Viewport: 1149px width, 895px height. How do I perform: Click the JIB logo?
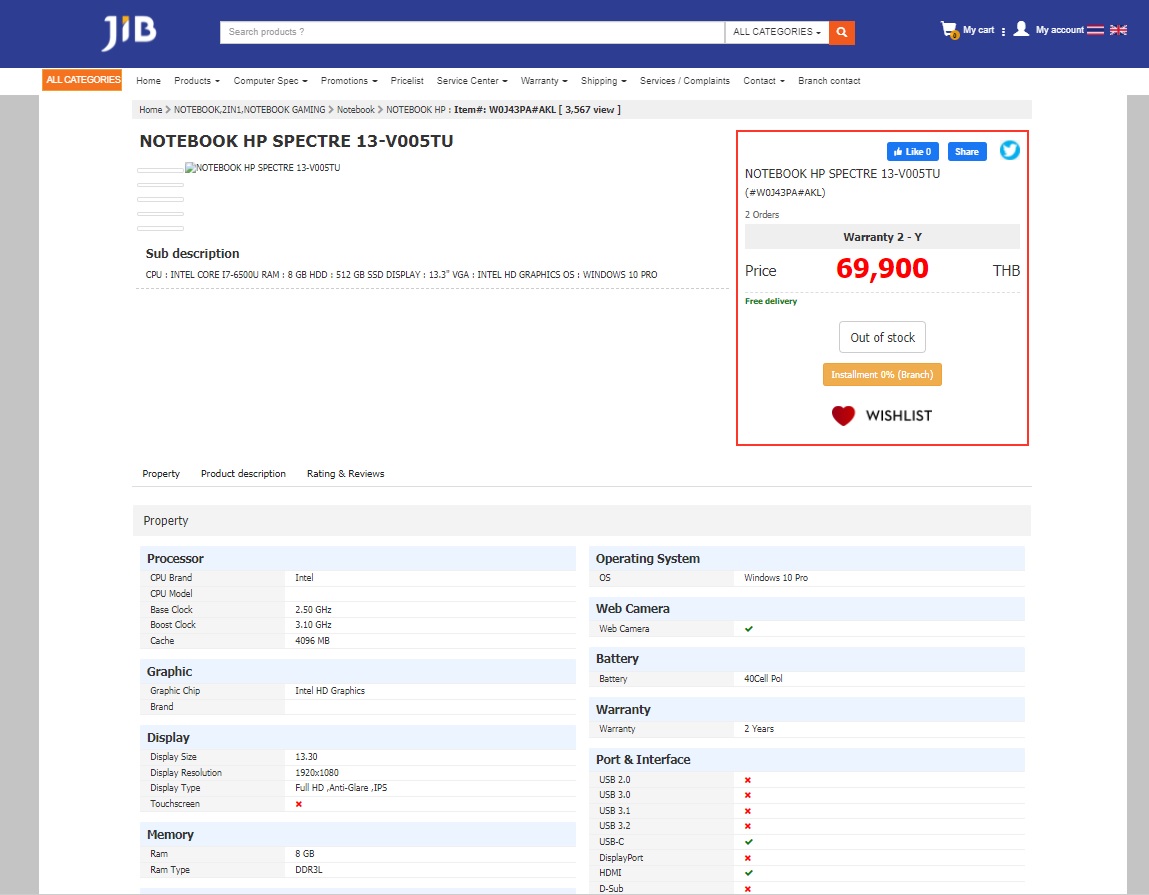(129, 33)
